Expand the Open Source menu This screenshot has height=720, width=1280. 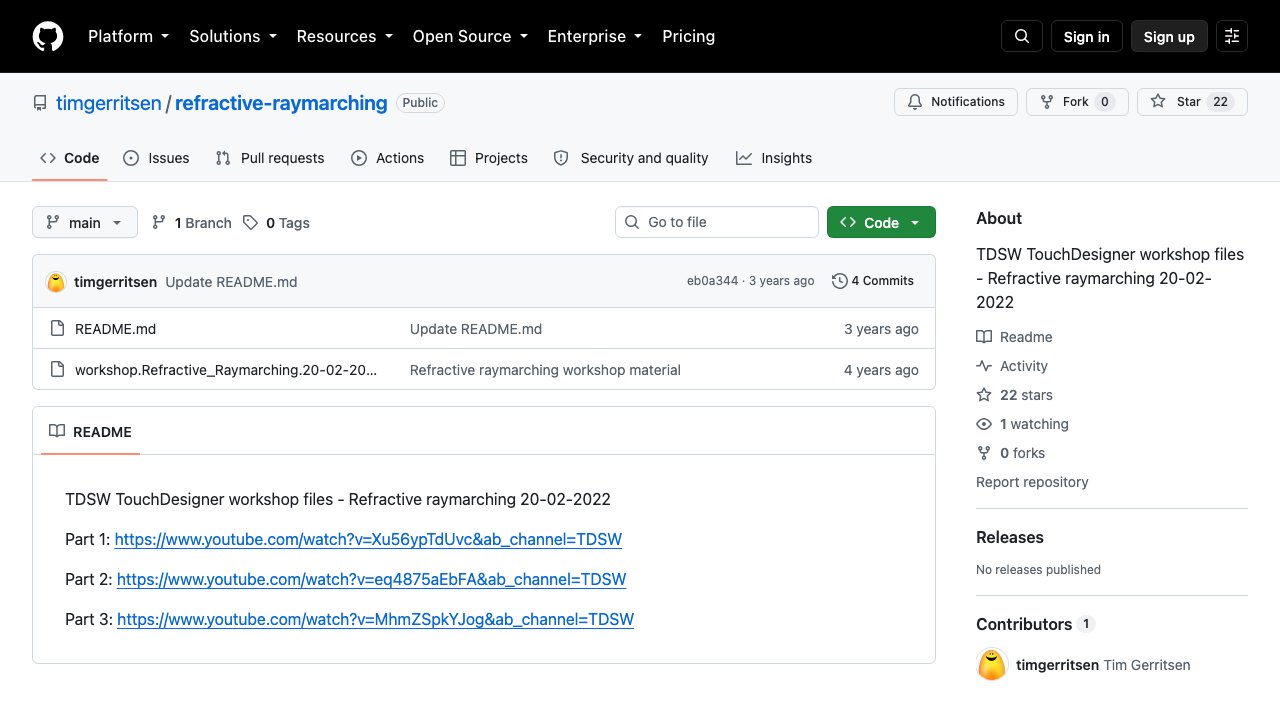click(x=470, y=36)
